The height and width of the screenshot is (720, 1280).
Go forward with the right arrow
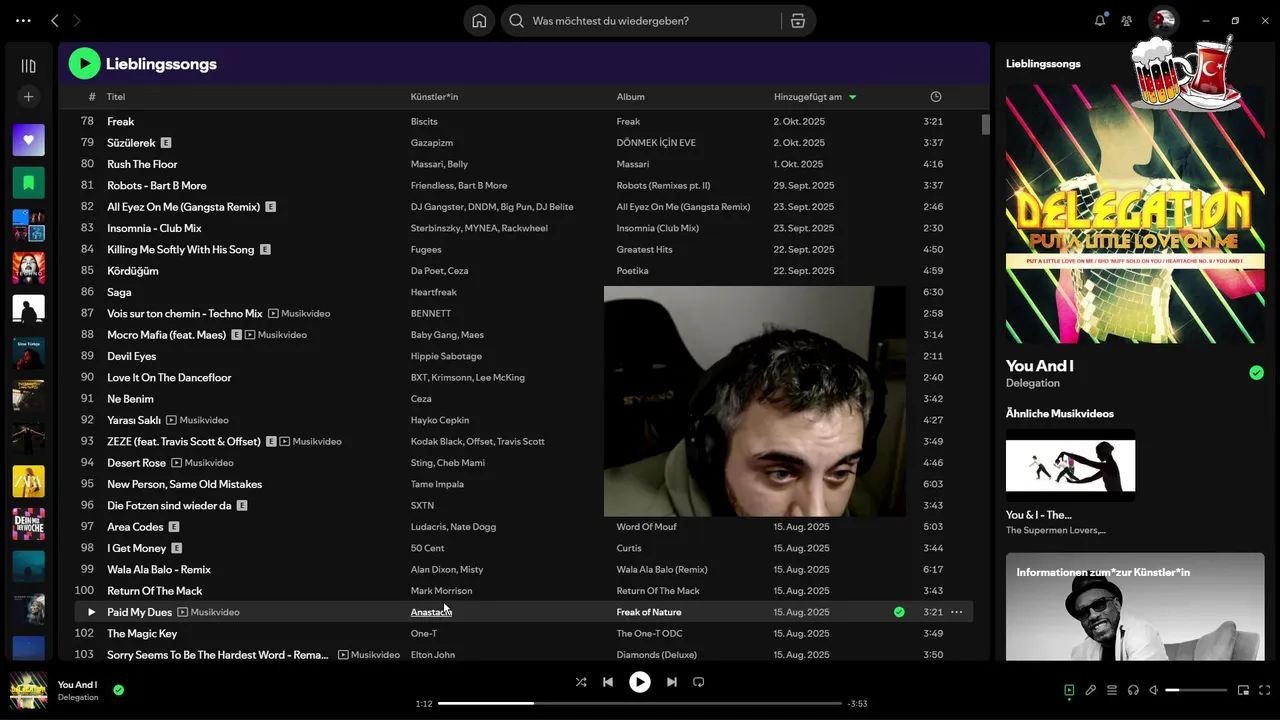point(77,20)
